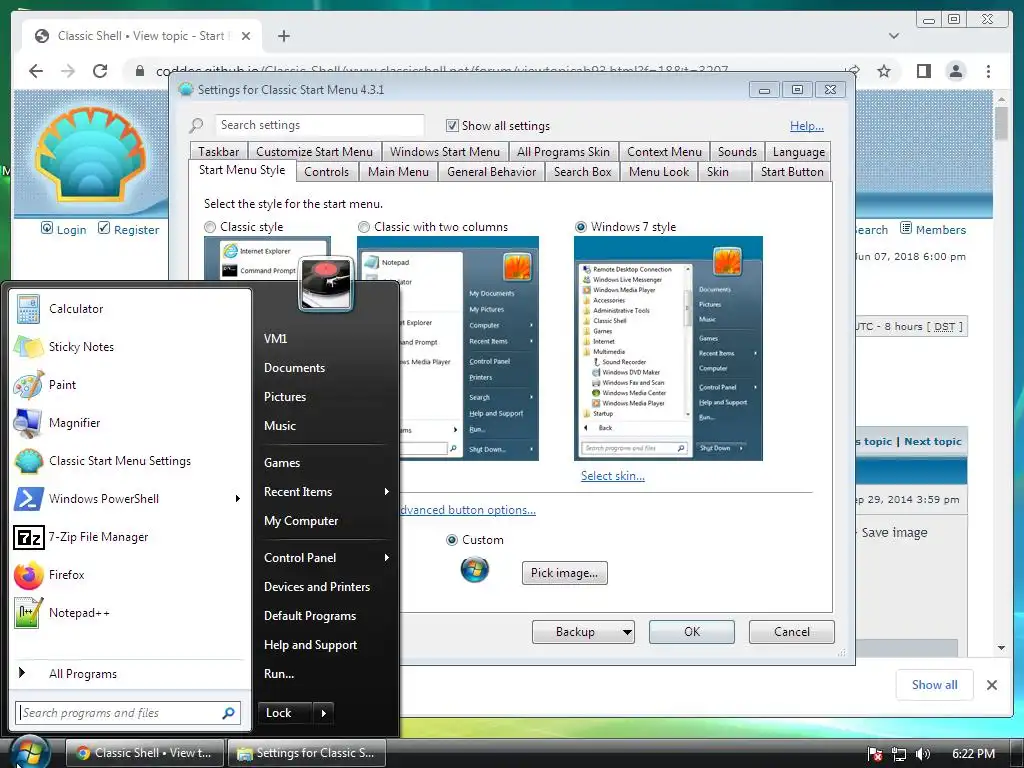Click the Classic Shell logo on forum page
The height and width of the screenshot is (768, 1024).
coord(90,155)
